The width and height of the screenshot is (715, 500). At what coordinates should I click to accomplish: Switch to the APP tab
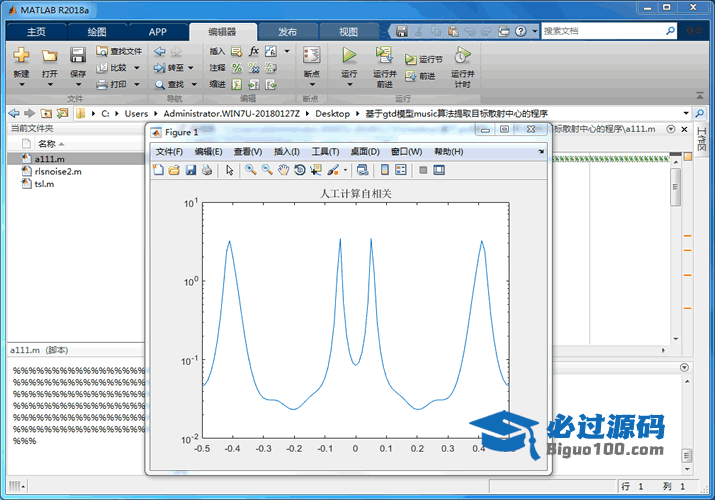point(158,32)
